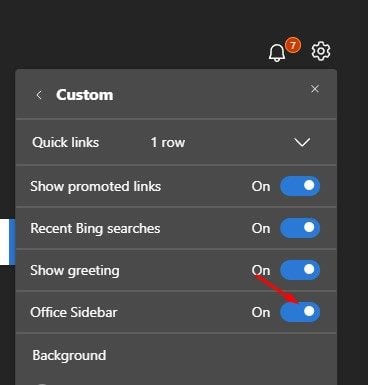Click the Quick links label

click(x=66, y=143)
